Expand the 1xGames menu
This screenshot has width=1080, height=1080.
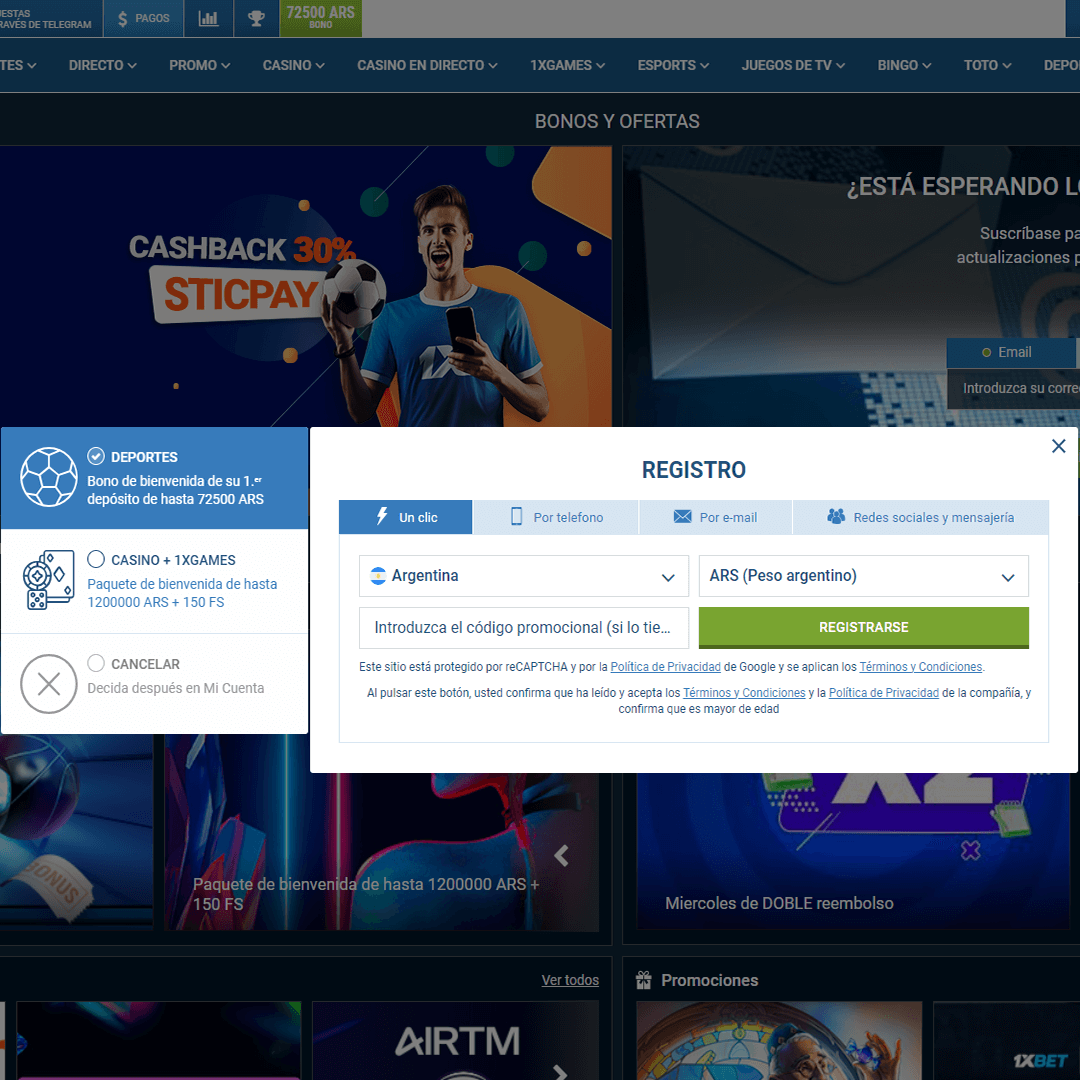coord(568,65)
